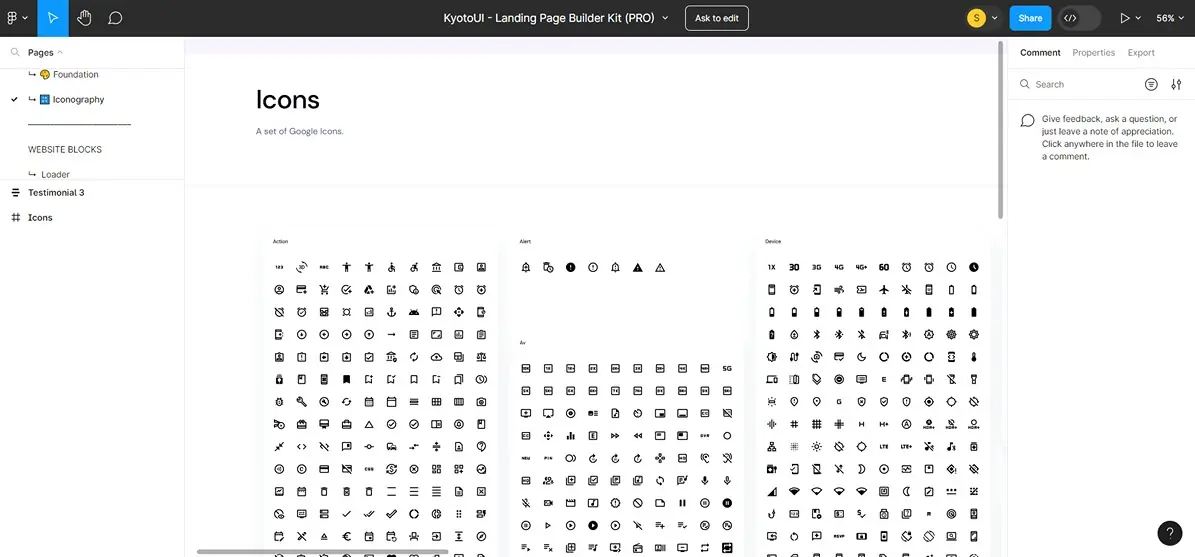Click the pages search magnifier icon
This screenshot has width=1195, height=557.
click(x=14, y=53)
